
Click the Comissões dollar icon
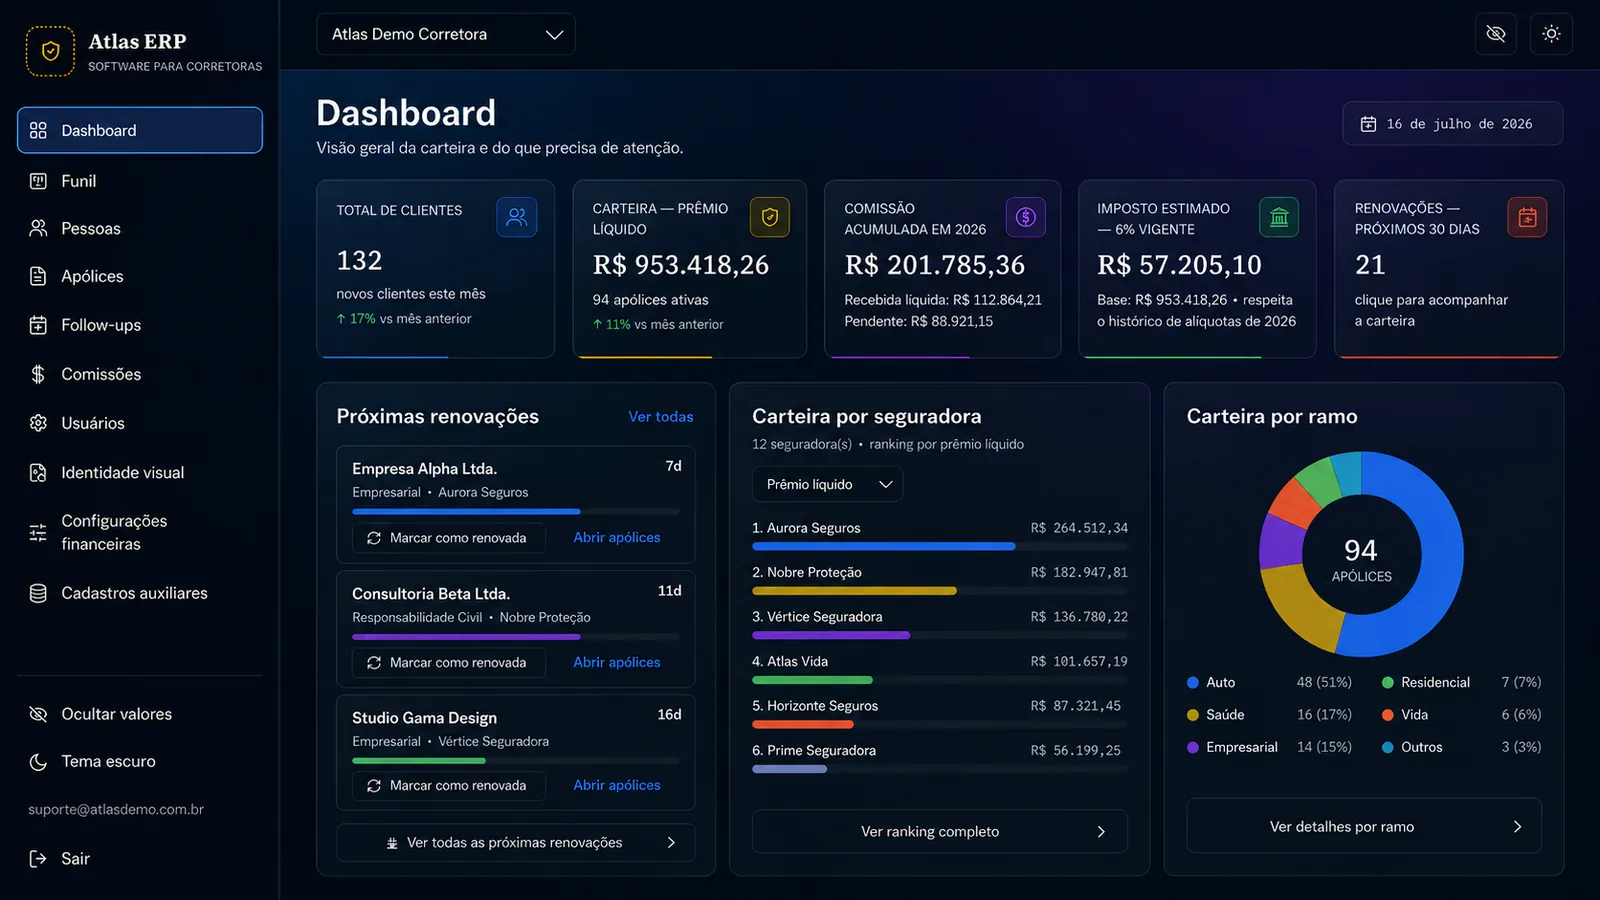coord(38,374)
